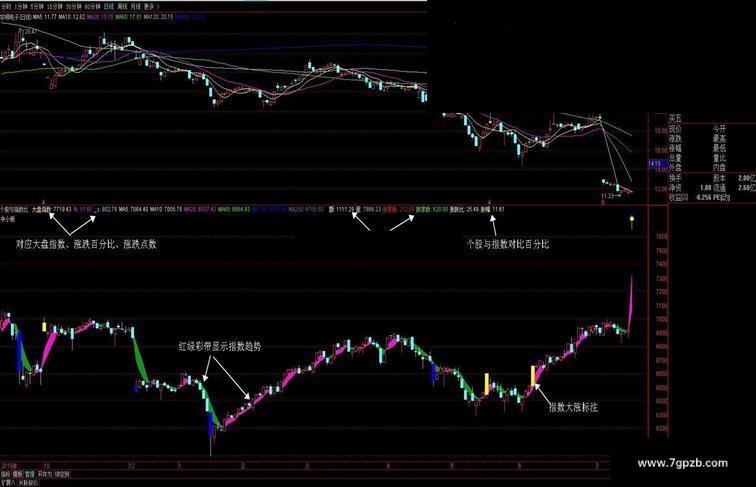This screenshot has width=756, height=487.
Task: Click the 量比 field in quote panel
Action: point(719,158)
